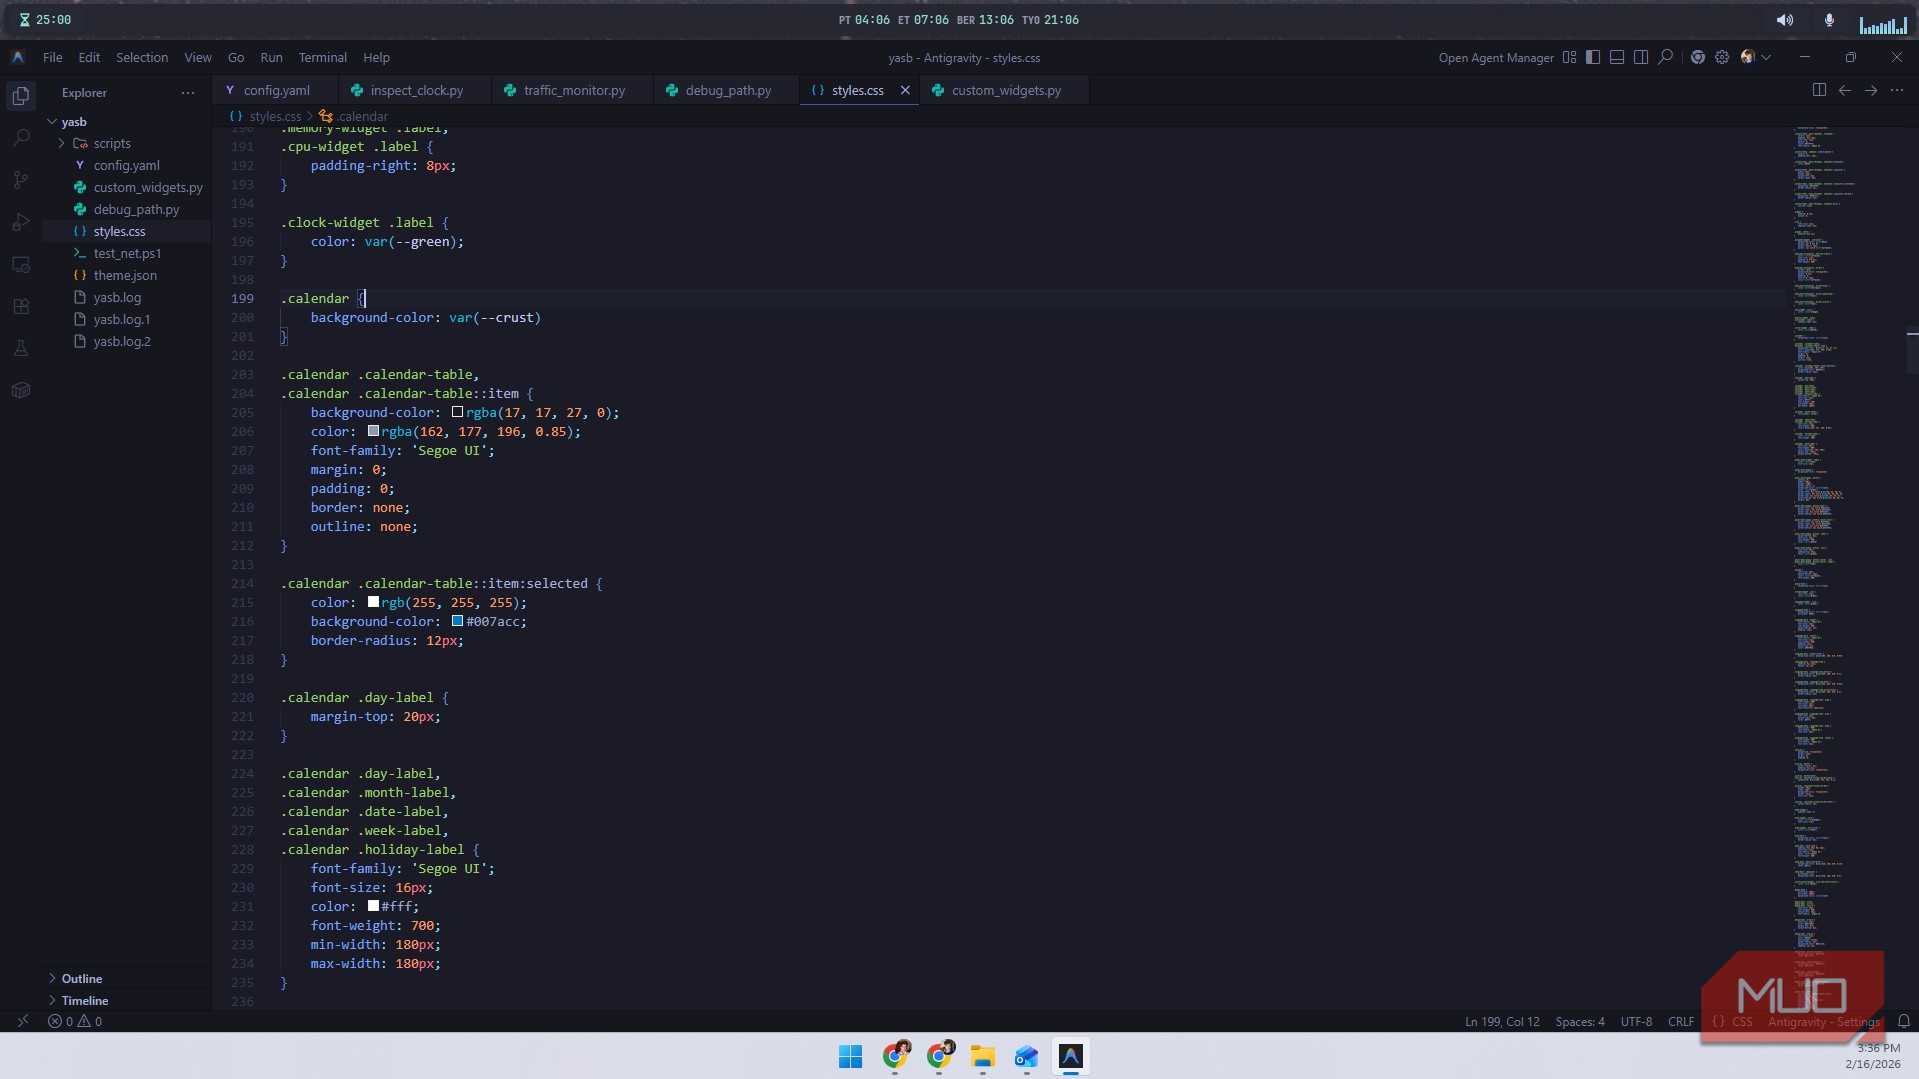The image size is (1919, 1079).
Task: Toggle the secondary sidebar visibility
Action: pyautogui.click(x=1641, y=57)
